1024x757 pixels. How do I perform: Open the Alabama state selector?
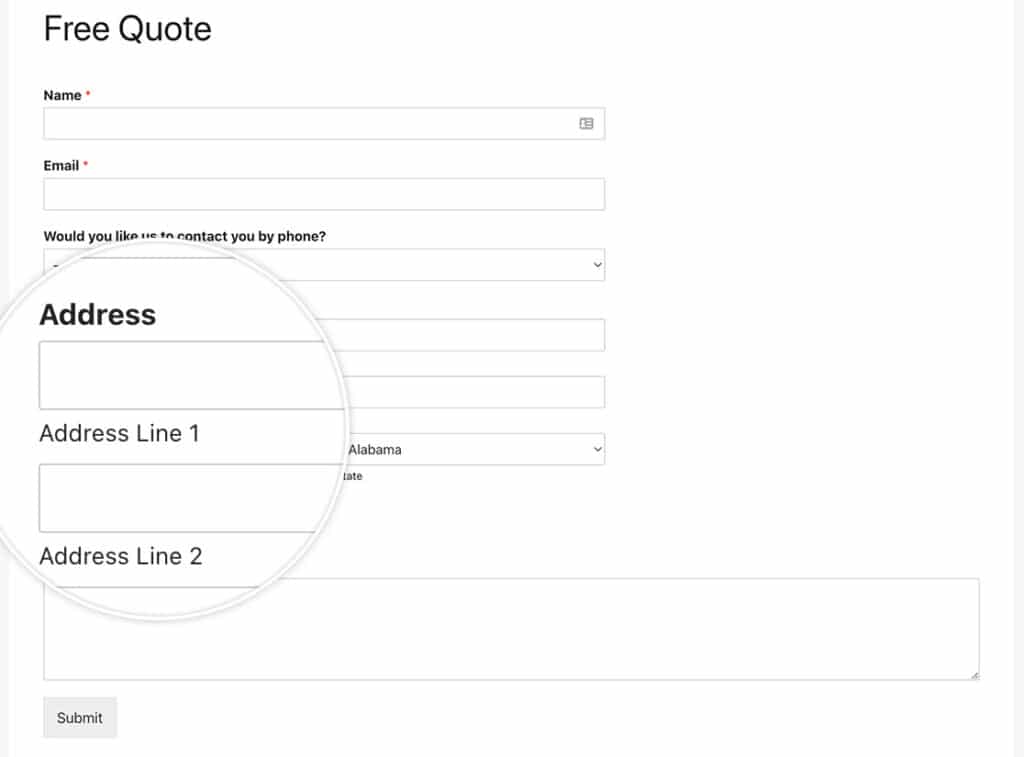pos(470,449)
